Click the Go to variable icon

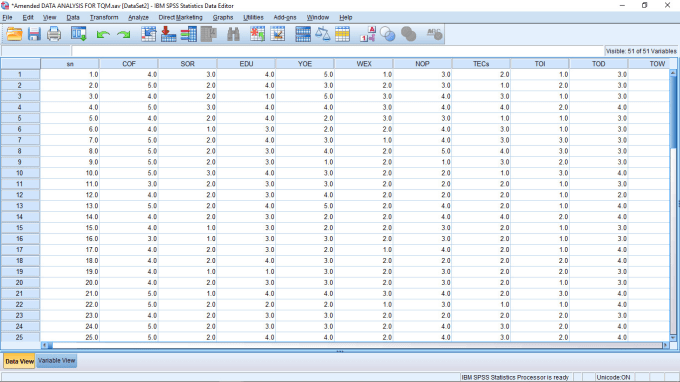pos(168,34)
